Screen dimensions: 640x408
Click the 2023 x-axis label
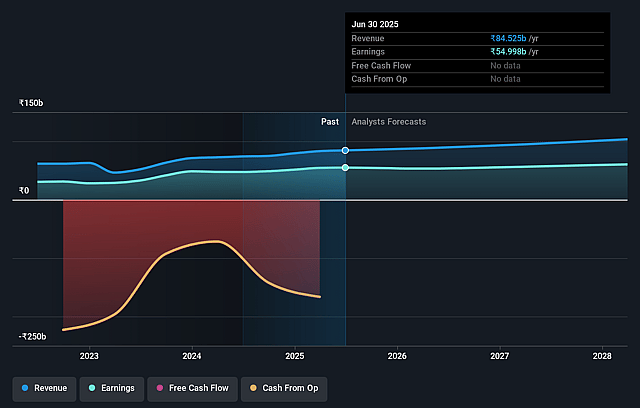[x=89, y=356]
